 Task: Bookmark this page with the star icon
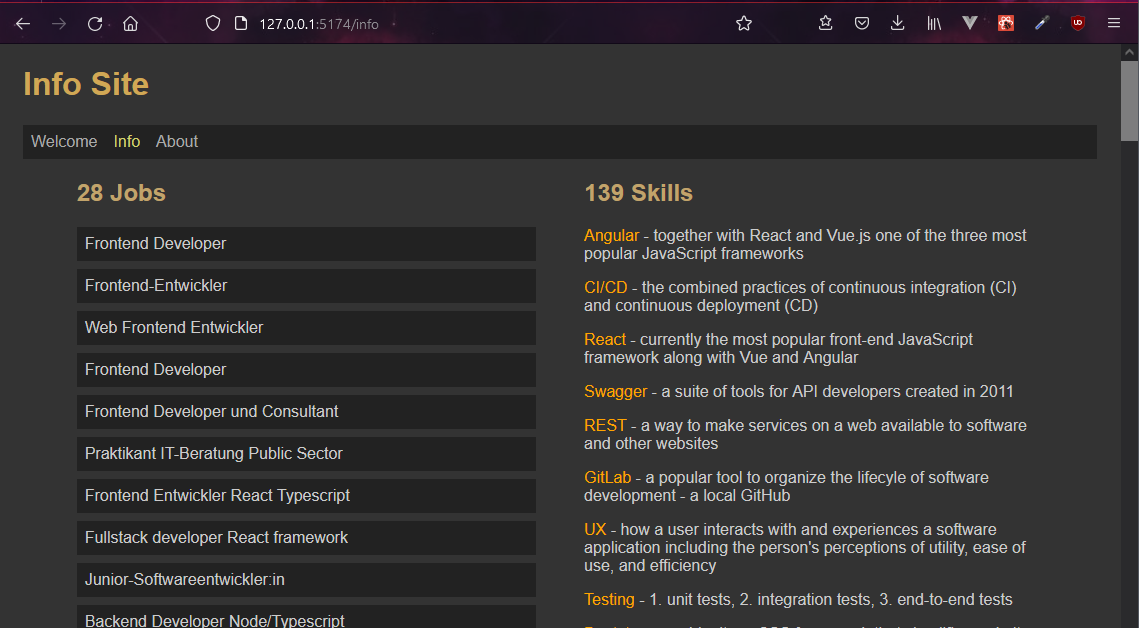[744, 24]
